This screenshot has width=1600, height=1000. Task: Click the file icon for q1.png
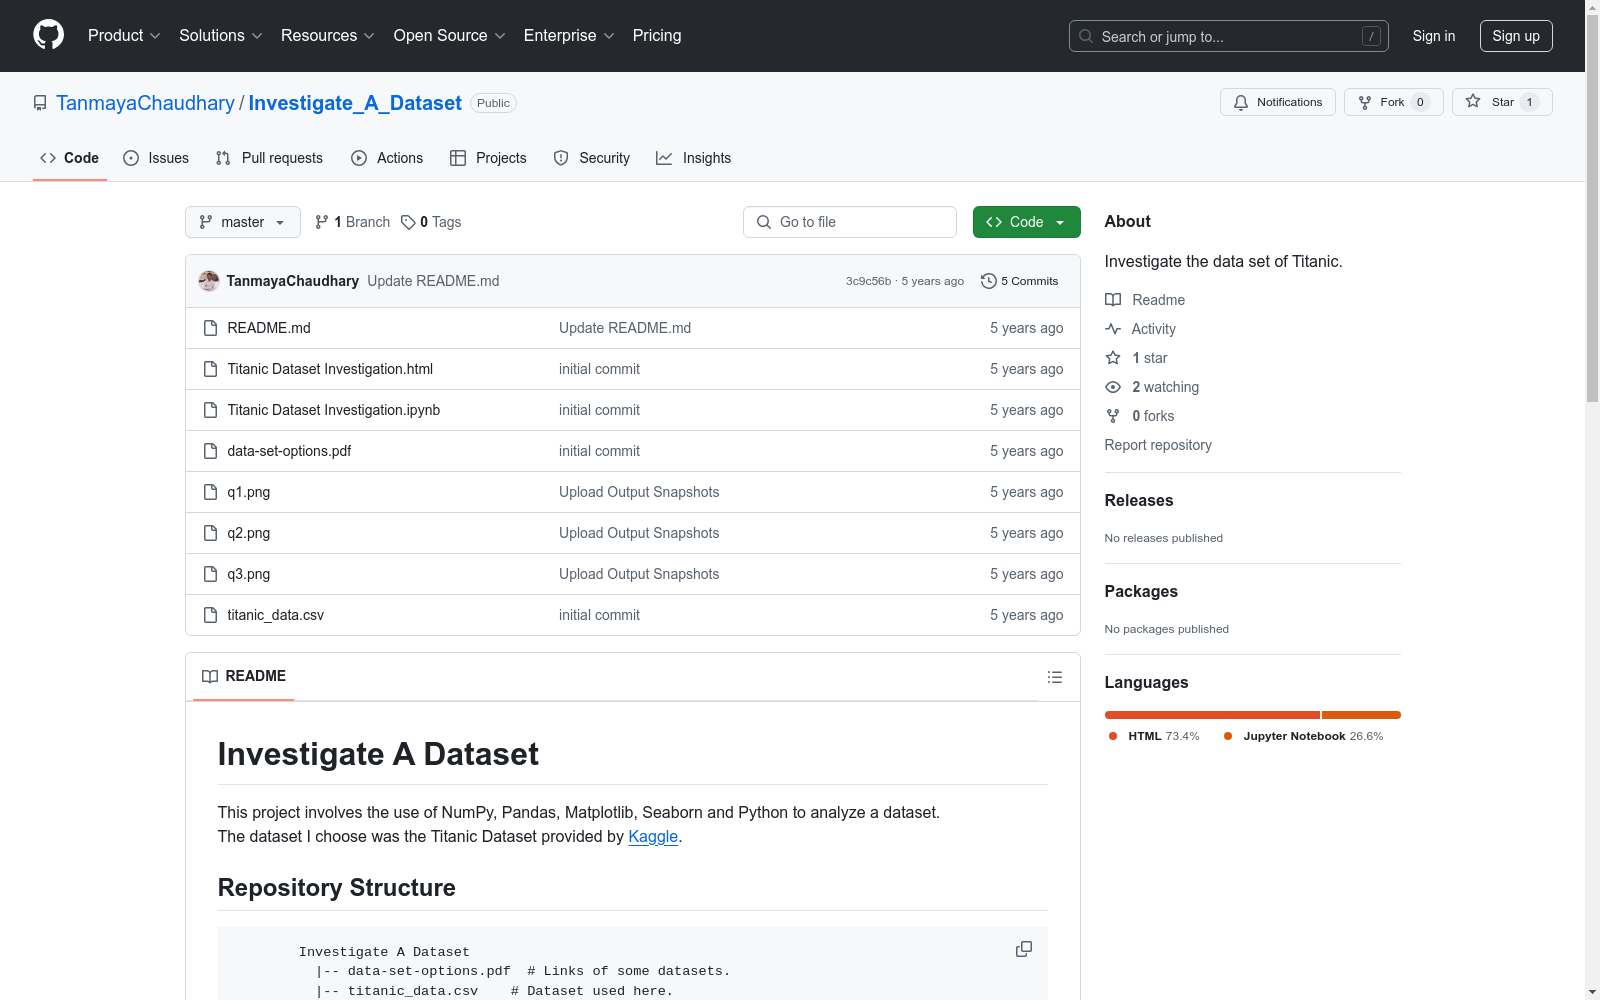(210, 492)
